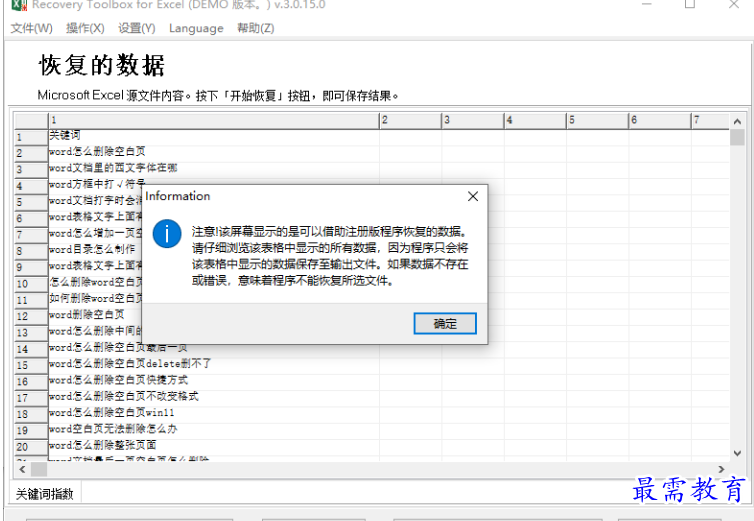Viewport: 754px width, 521px height.
Task: Select column header 6
Action: click(660, 120)
